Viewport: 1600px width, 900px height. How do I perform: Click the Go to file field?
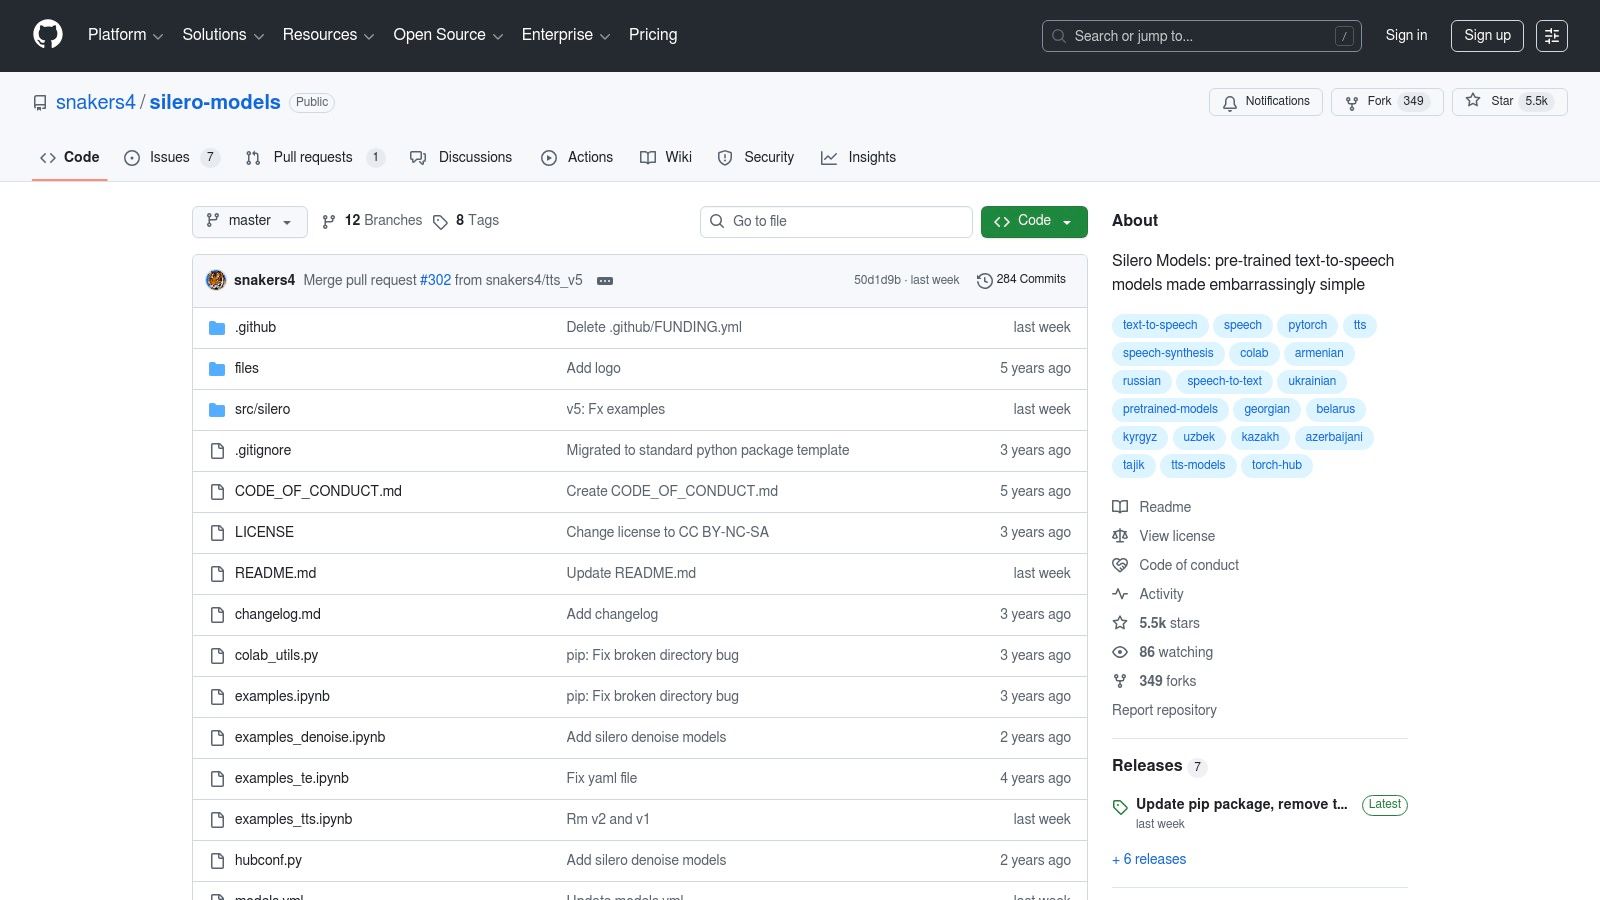(836, 222)
